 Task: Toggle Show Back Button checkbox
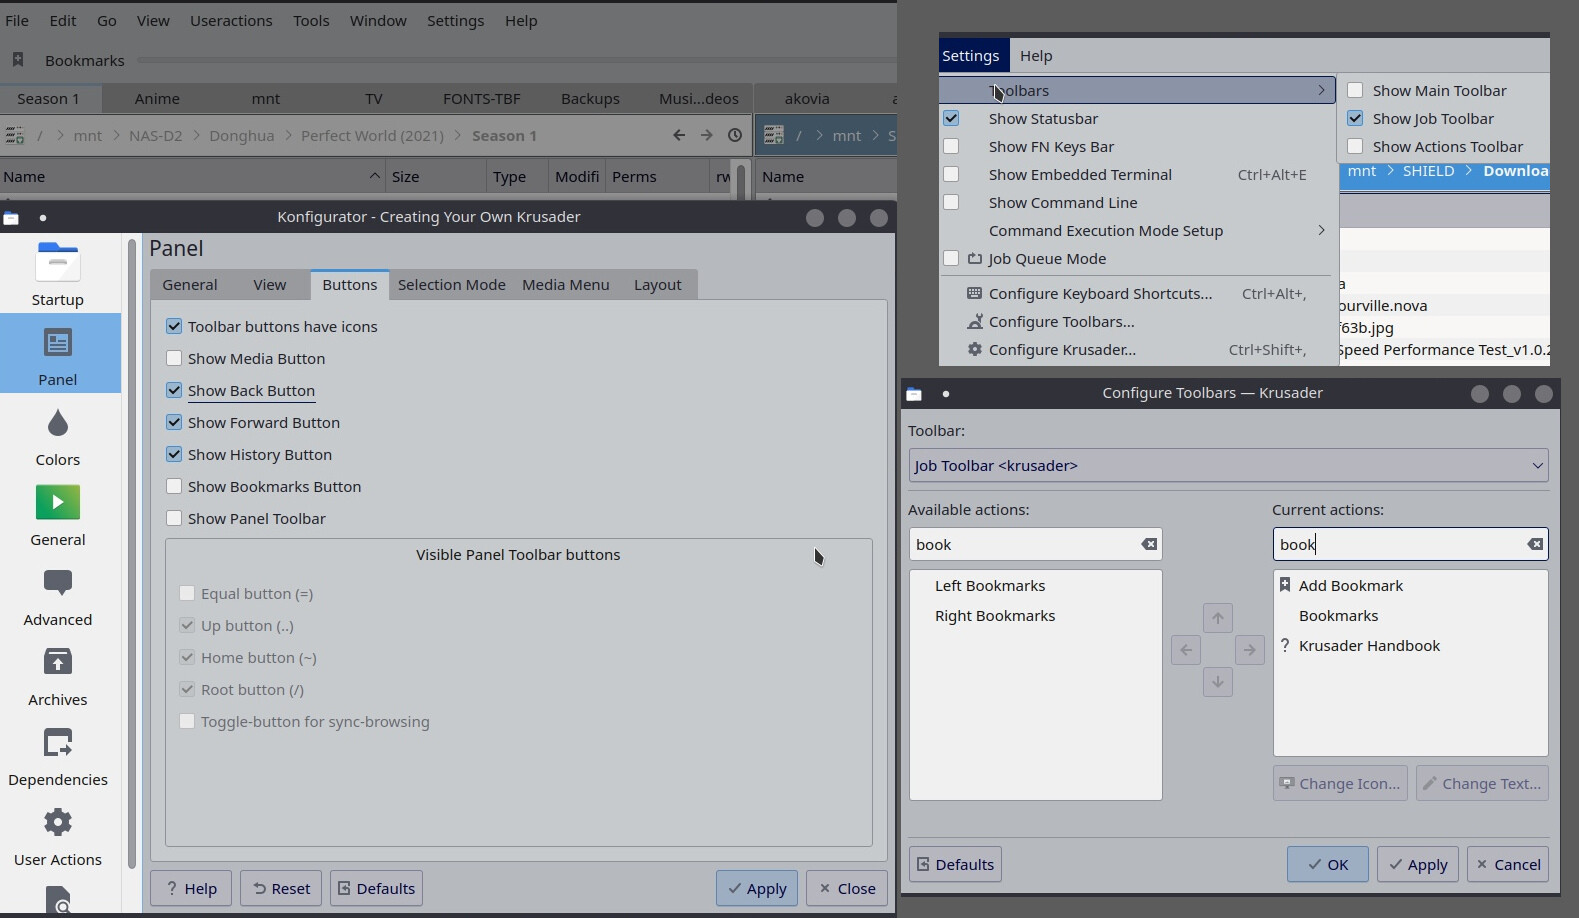point(174,390)
